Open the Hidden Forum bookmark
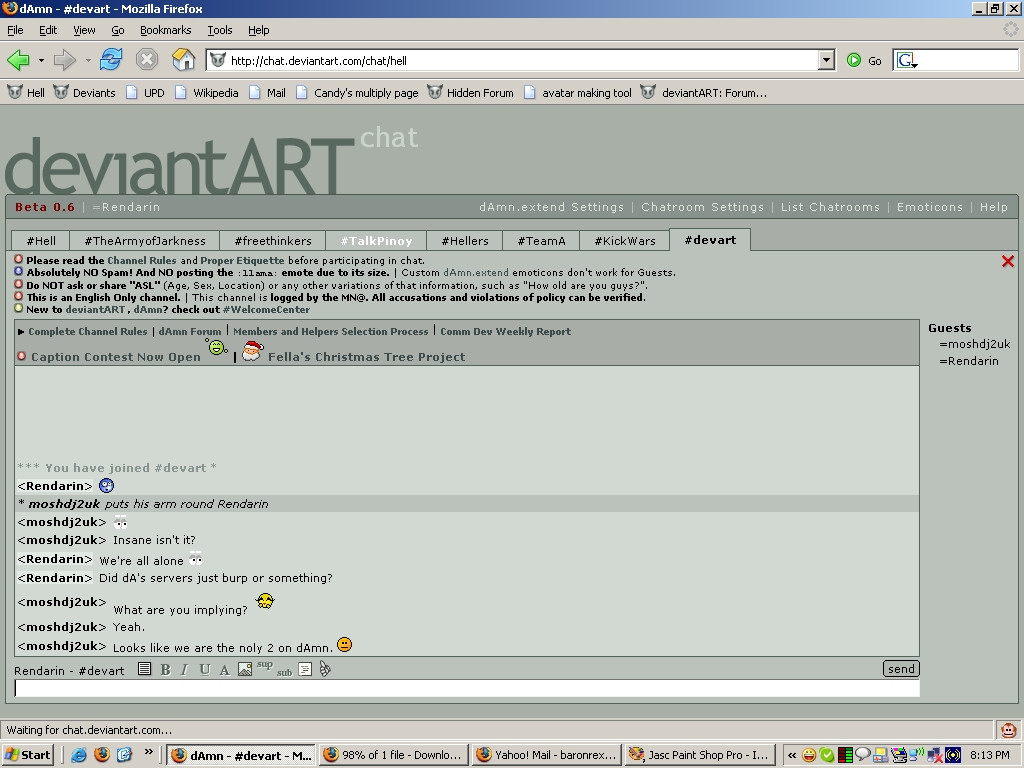Viewport: 1024px width, 768px height. tap(471, 93)
